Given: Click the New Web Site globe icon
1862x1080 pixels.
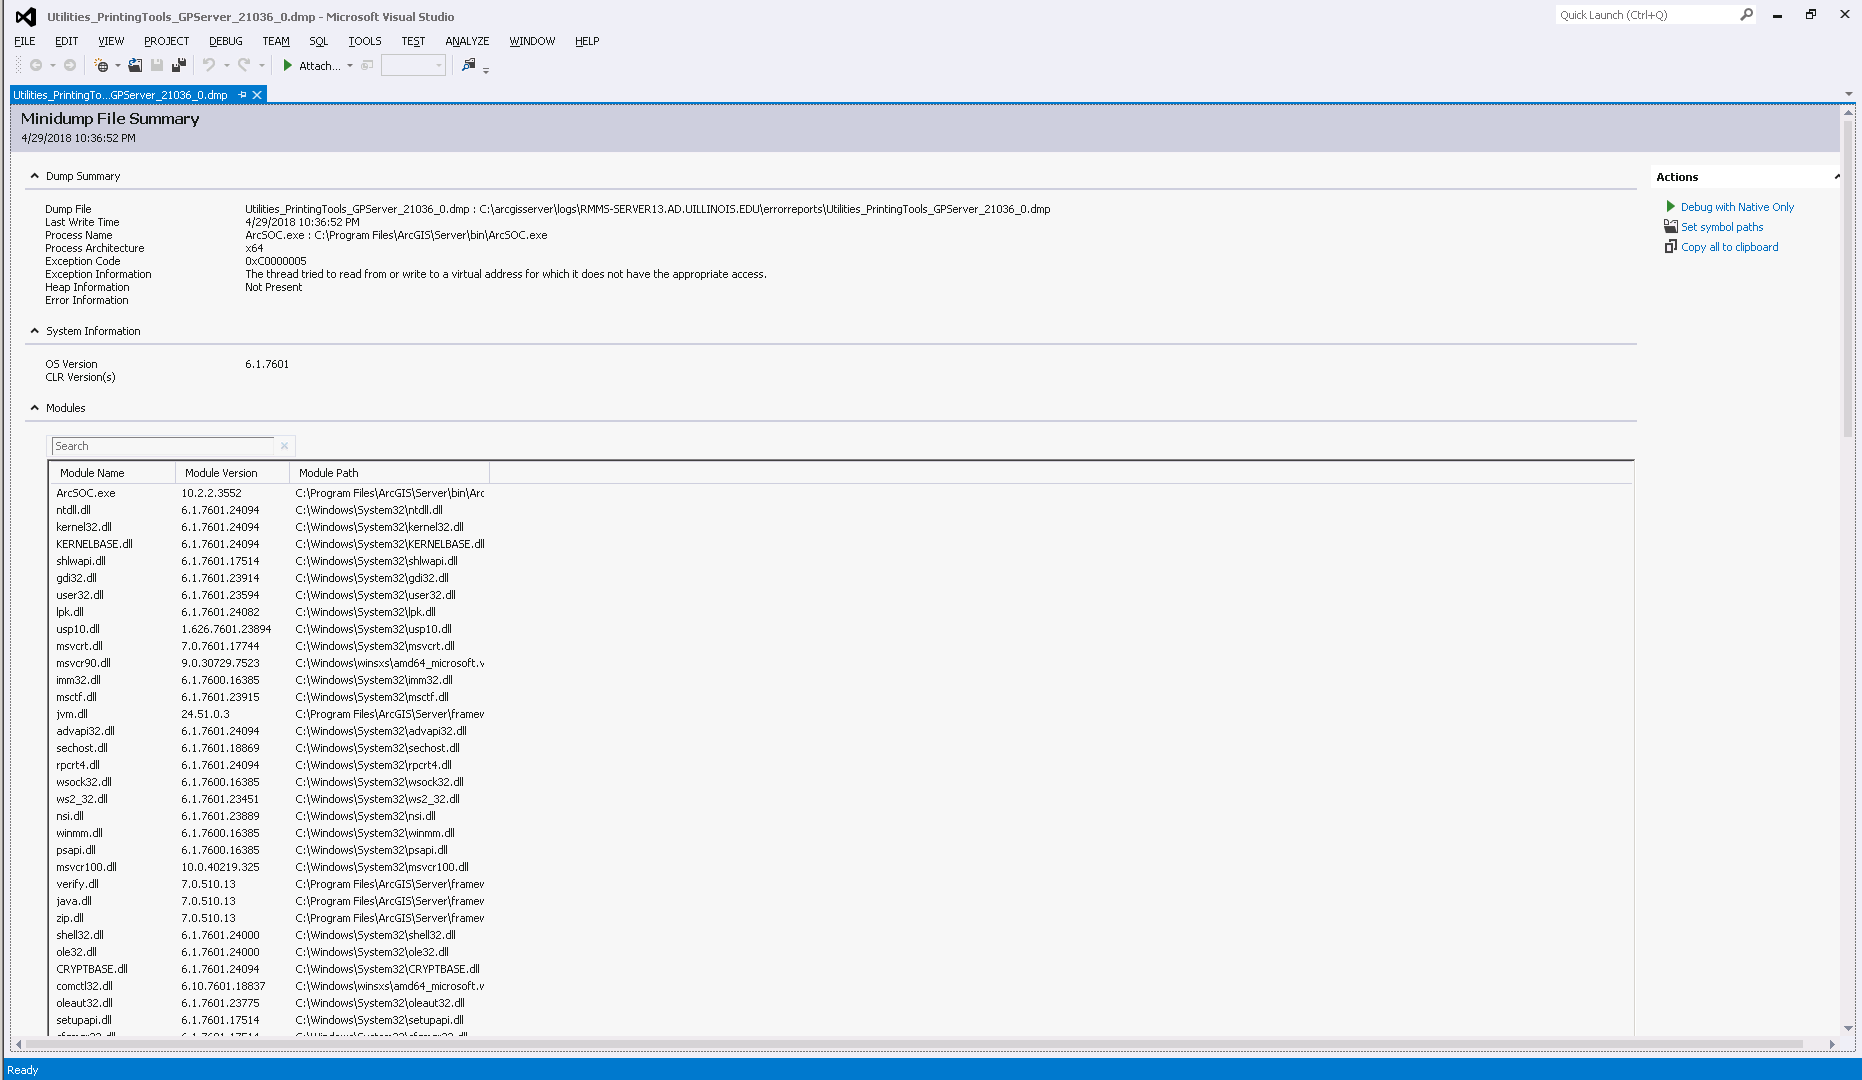Looking at the screenshot, I should click(101, 66).
